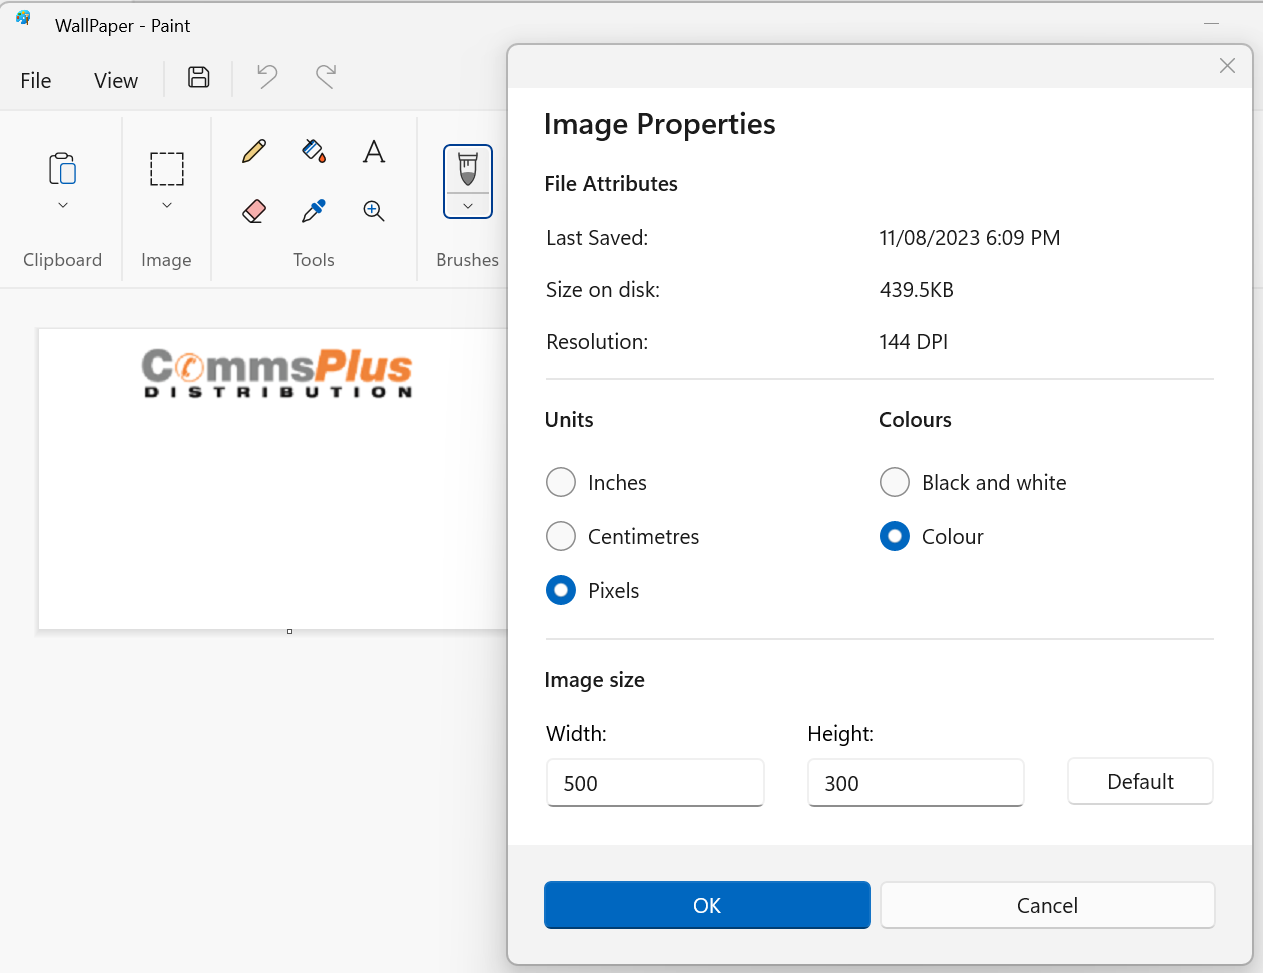Click the '439.5KB' size on disk value

(x=916, y=290)
